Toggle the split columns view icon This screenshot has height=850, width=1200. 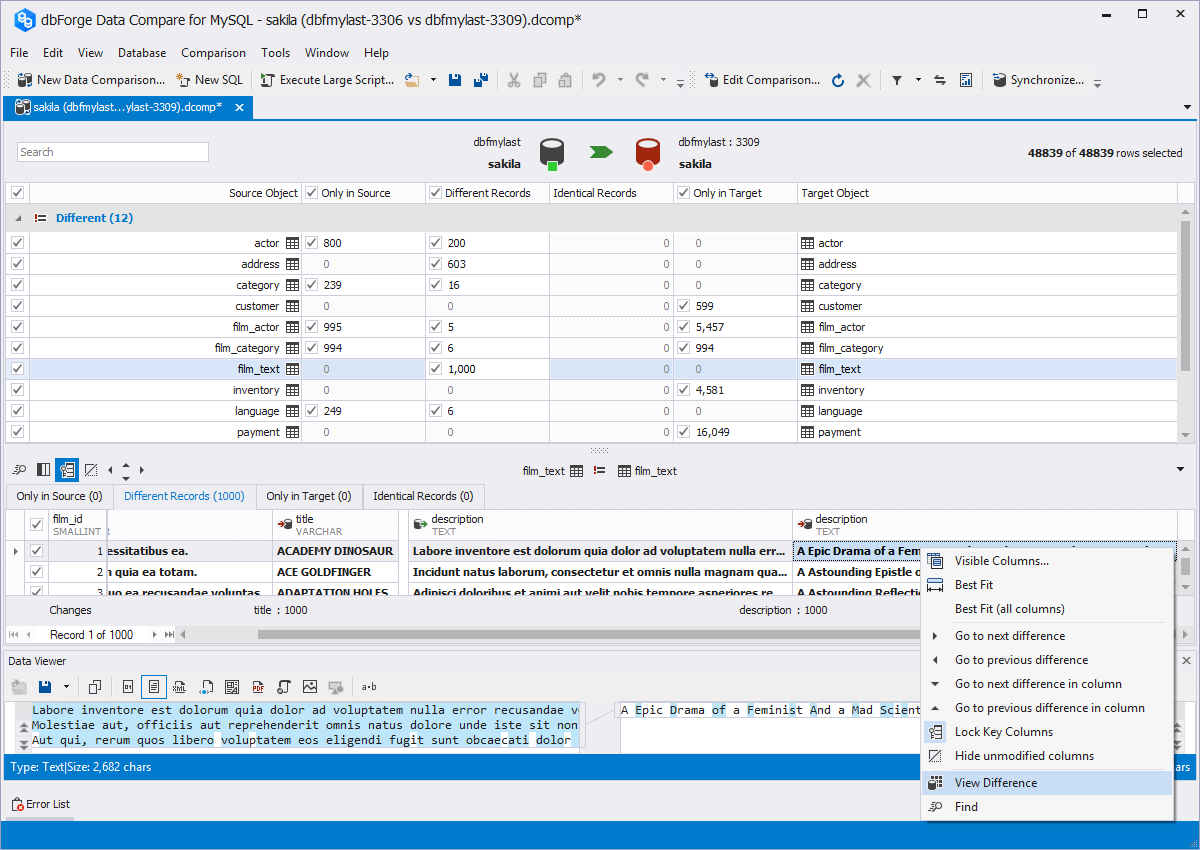point(44,469)
